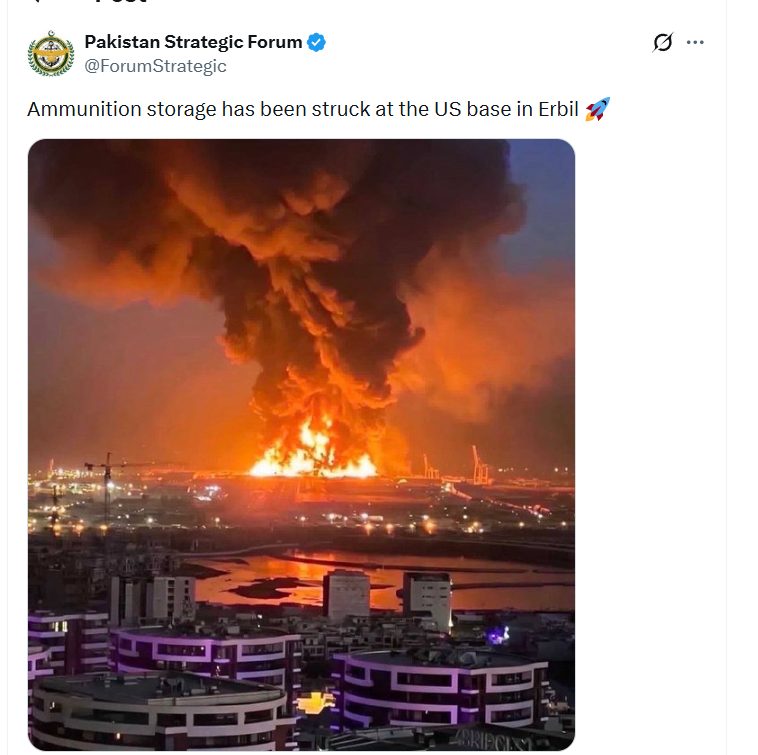758x755 pixels.
Task: Open the three-dot More options menu
Action: pos(696,43)
